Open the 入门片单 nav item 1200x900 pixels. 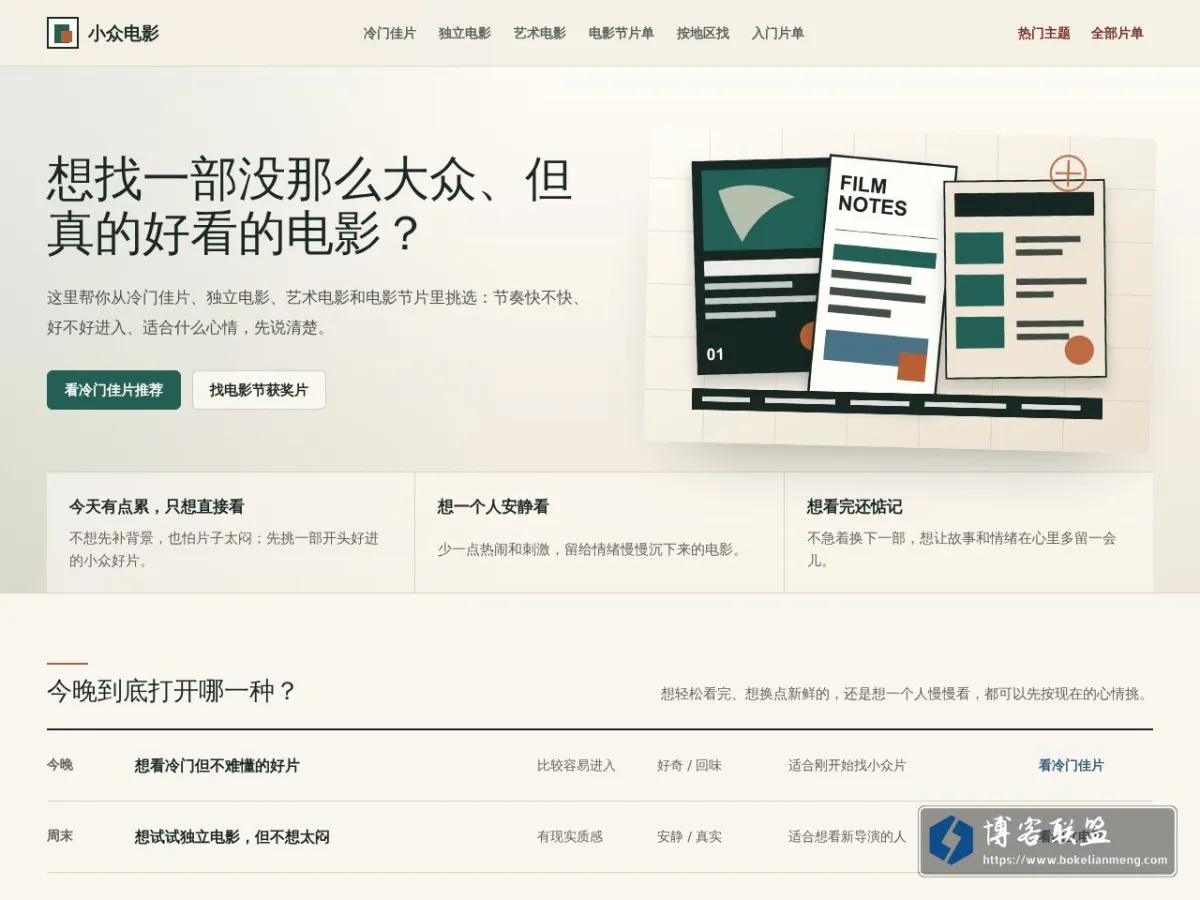click(x=778, y=33)
